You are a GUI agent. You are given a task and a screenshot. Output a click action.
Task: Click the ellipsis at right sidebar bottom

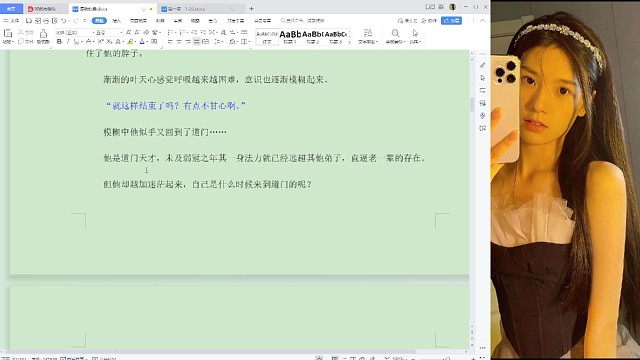[482, 348]
